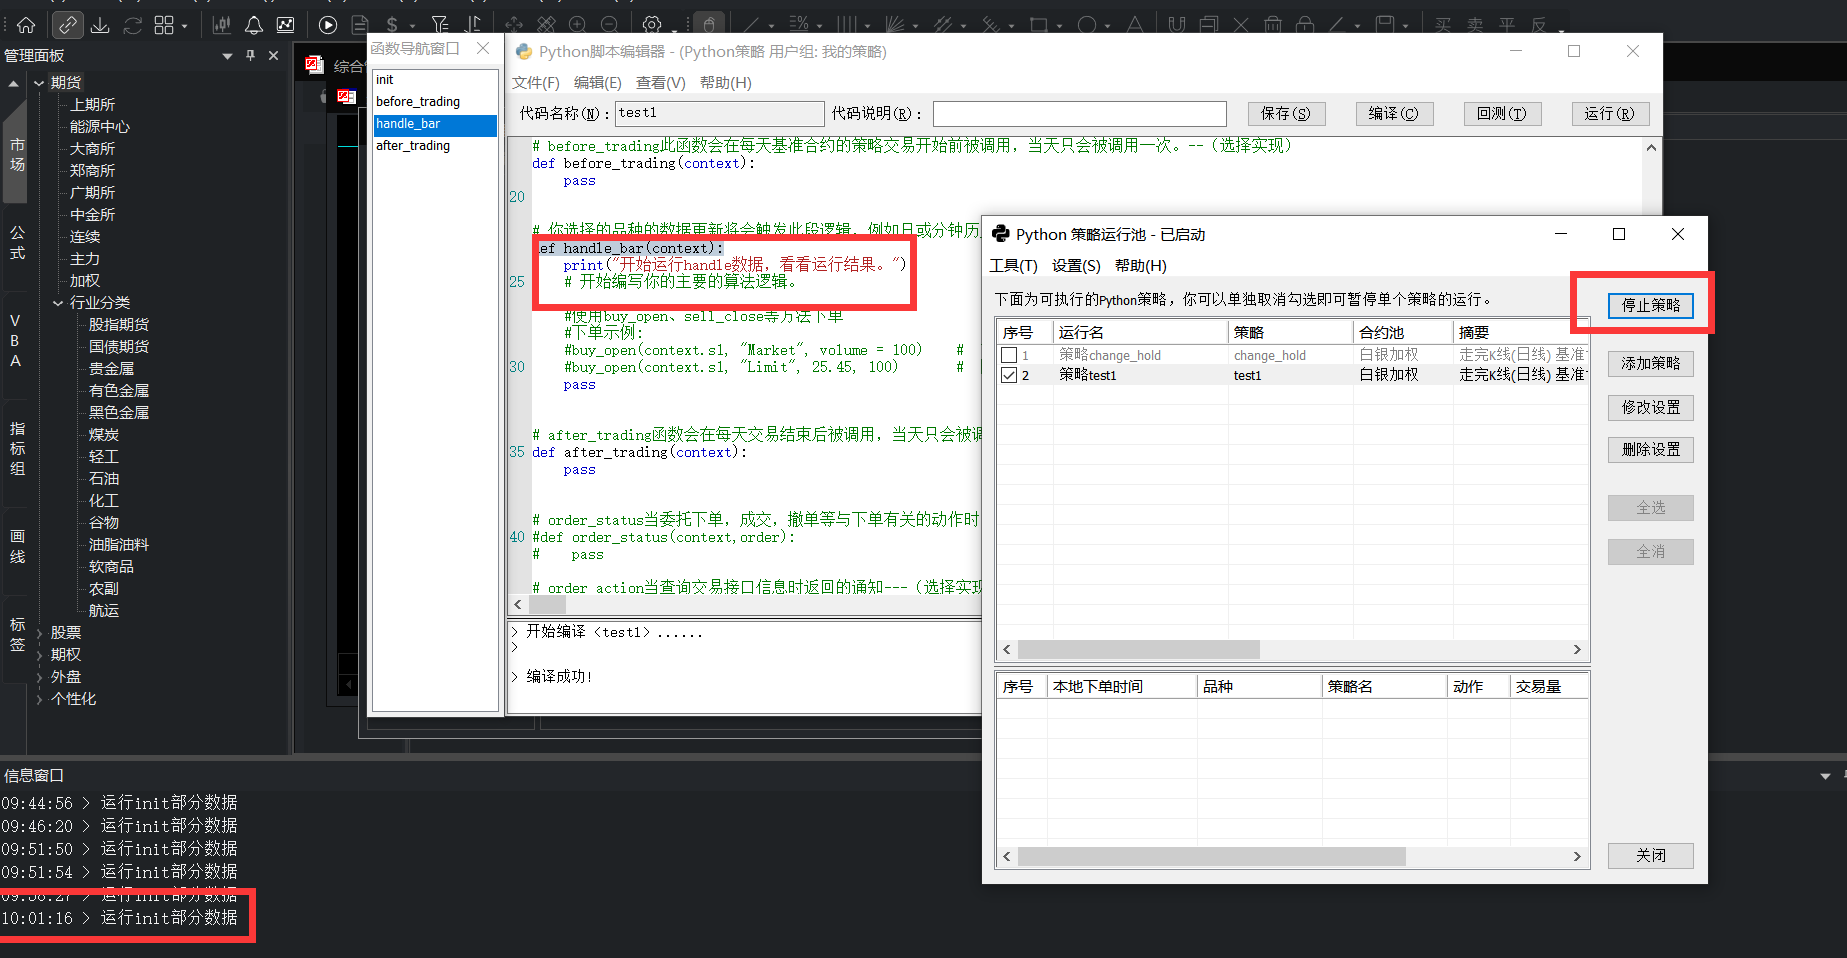Open the 查看(V) menu in script editor
The height and width of the screenshot is (958, 1847).
click(661, 83)
